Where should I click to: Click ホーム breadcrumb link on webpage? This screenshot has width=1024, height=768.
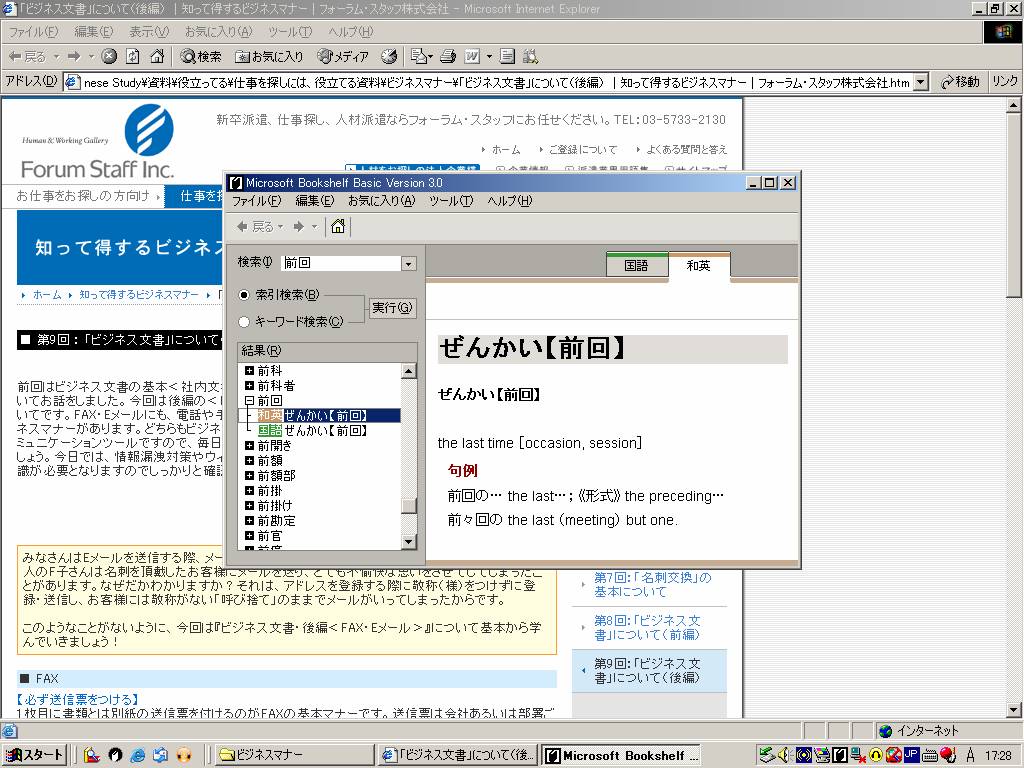point(47,295)
